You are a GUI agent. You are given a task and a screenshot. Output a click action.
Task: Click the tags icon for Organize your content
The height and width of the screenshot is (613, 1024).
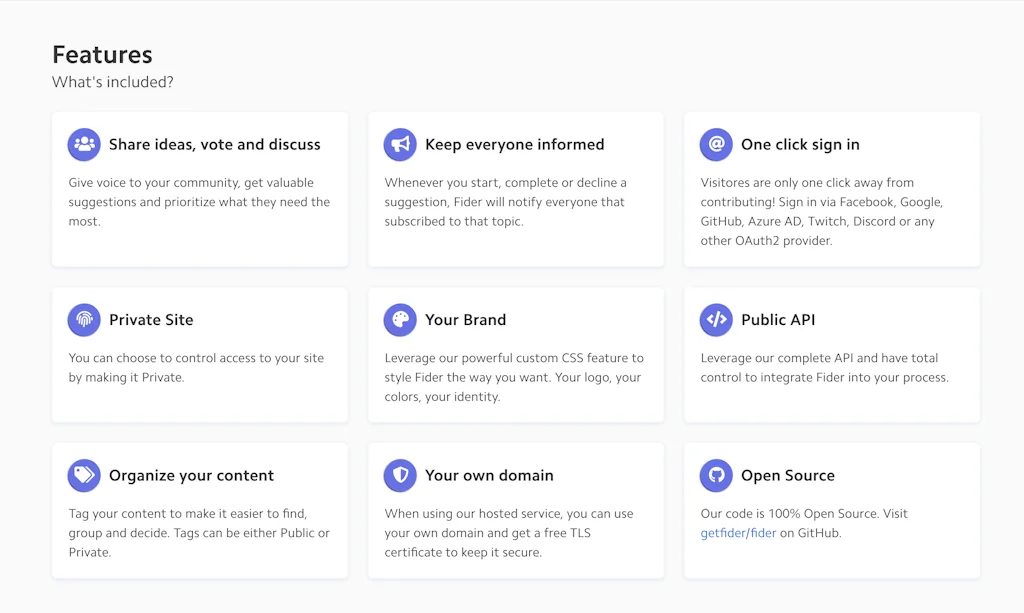click(84, 476)
